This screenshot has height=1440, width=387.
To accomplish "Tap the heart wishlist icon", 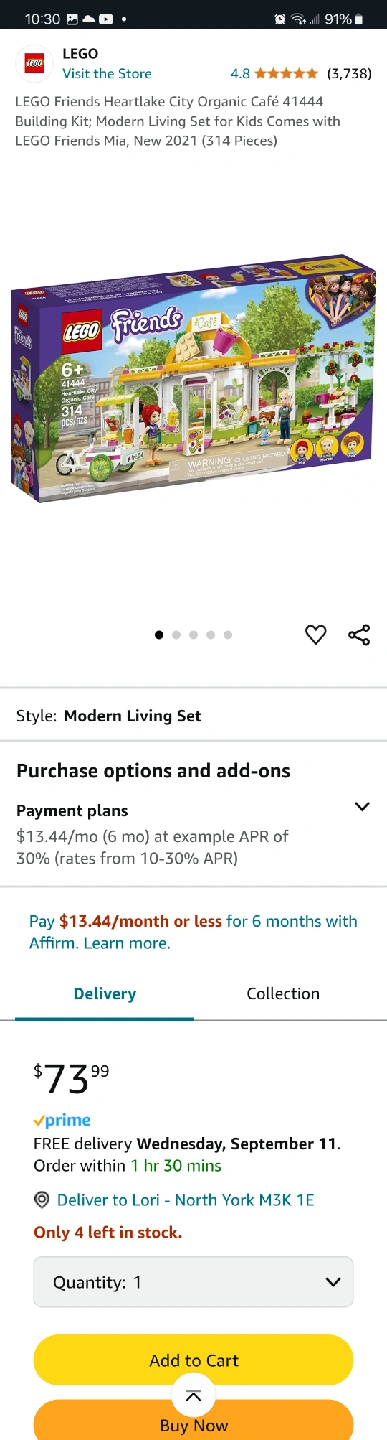I will coord(315,634).
